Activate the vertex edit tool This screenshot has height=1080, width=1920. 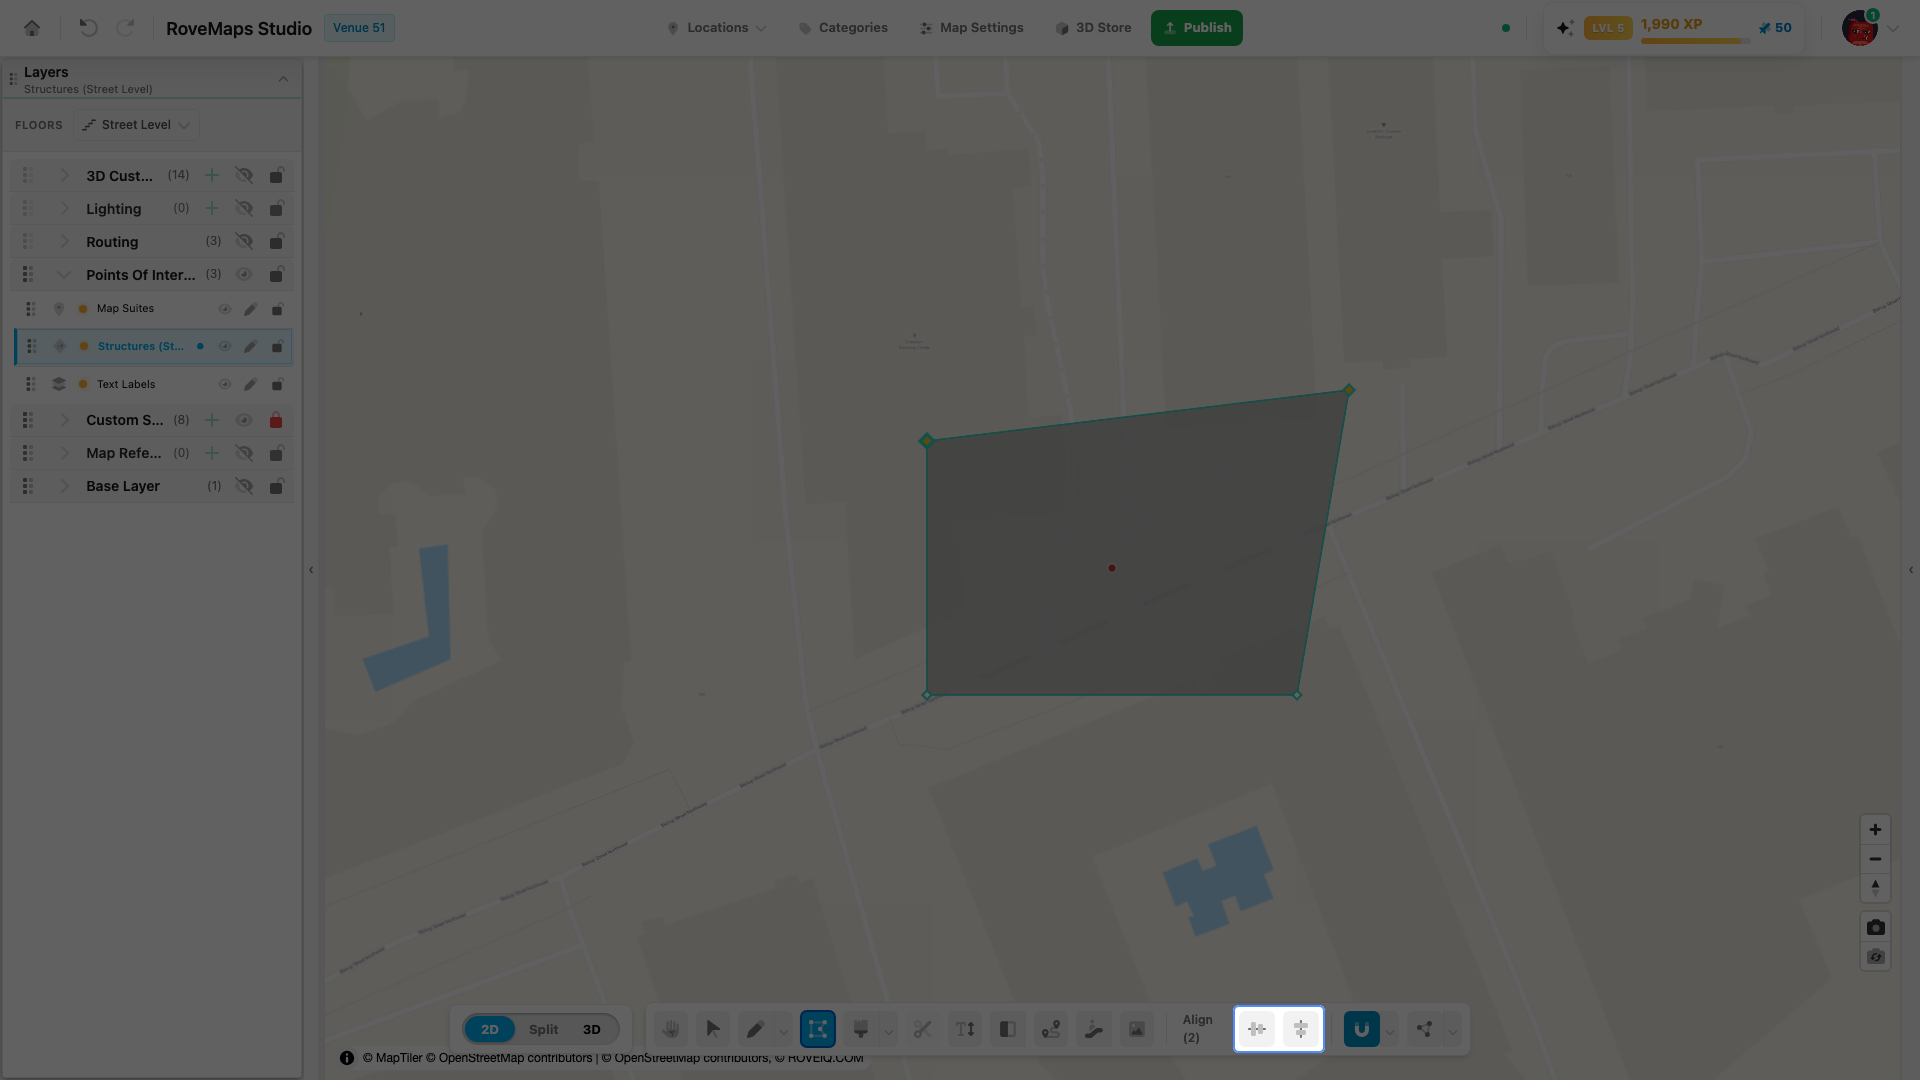818,1029
